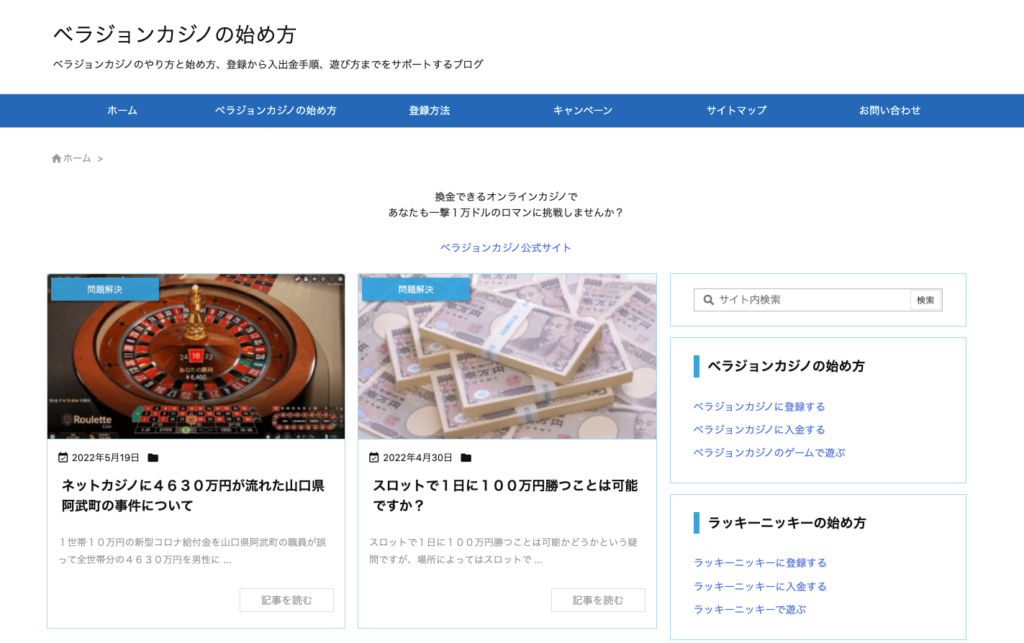The height and width of the screenshot is (643, 1024).
Task: Click sidebar heading ラッキーニッキーの始め方
Action: coord(787,523)
